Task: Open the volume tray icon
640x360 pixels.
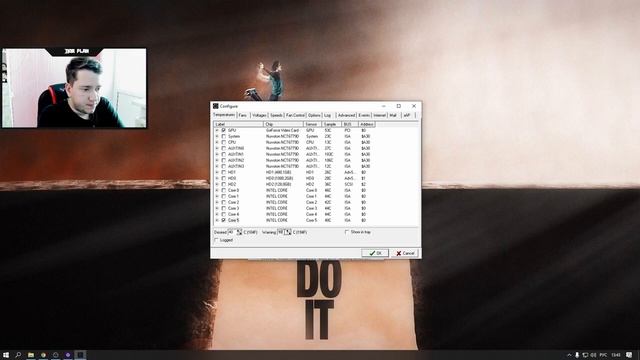Action: [x=593, y=355]
